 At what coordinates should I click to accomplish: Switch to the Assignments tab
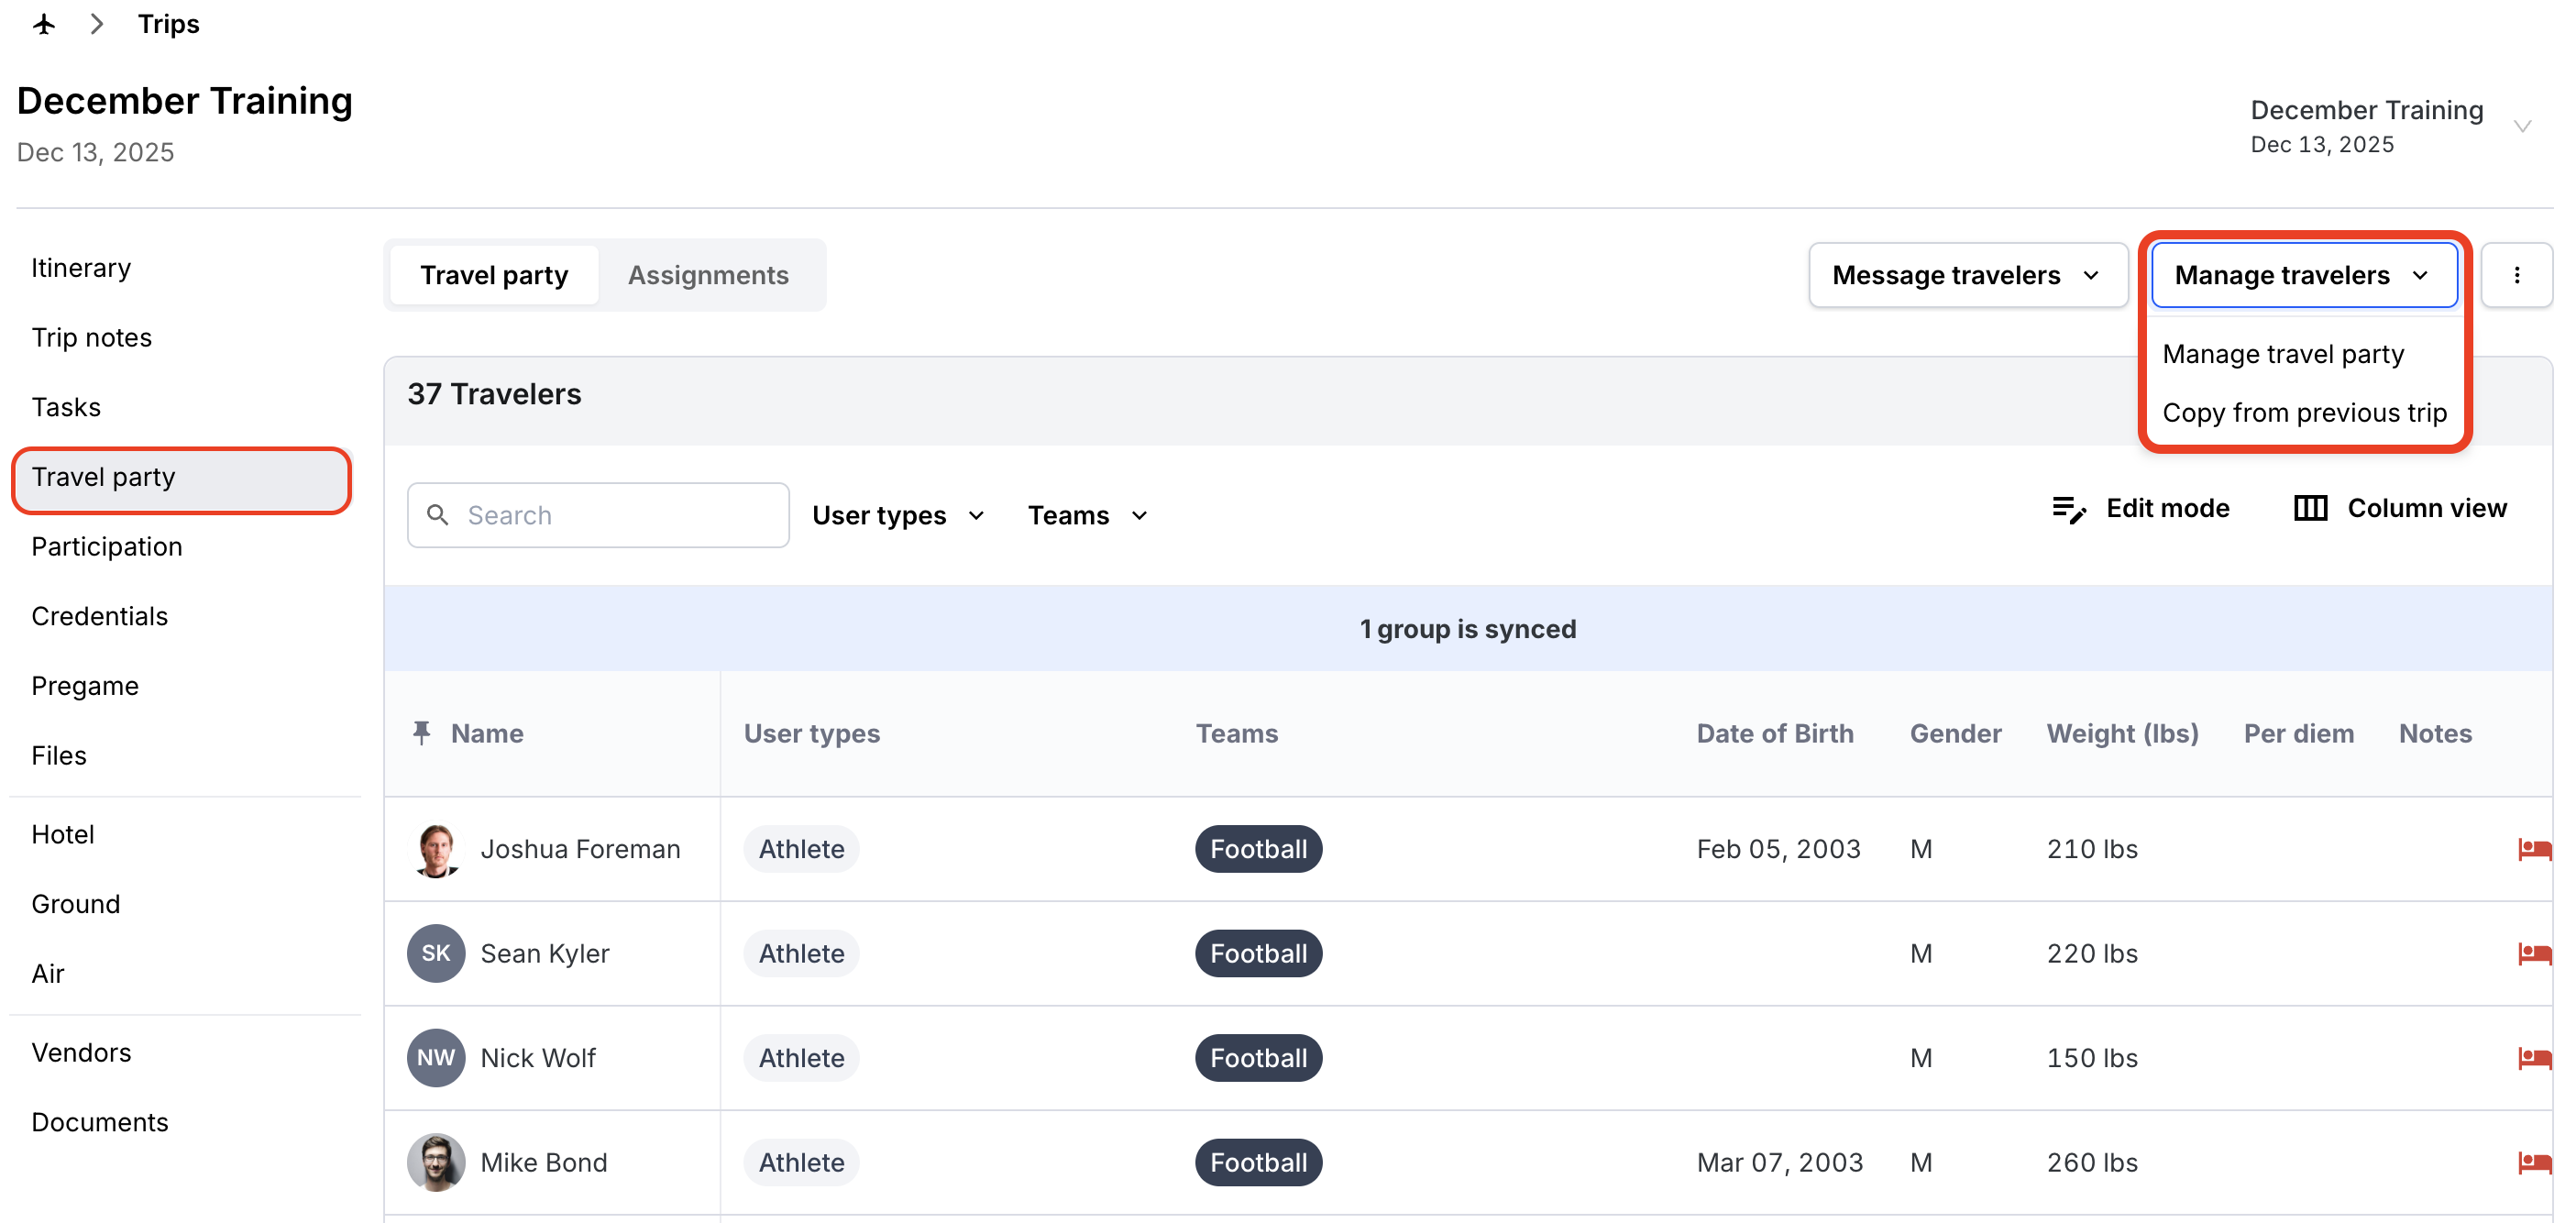[708, 275]
